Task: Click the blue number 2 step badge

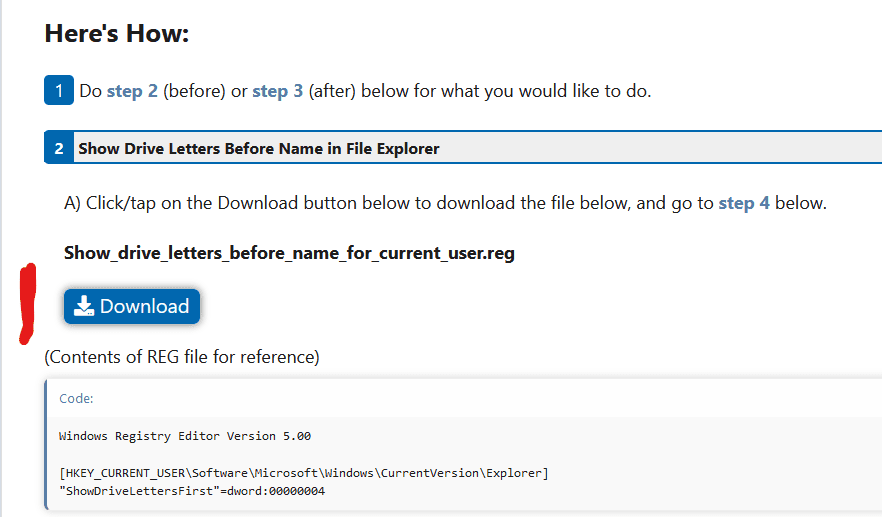Action: (x=59, y=148)
